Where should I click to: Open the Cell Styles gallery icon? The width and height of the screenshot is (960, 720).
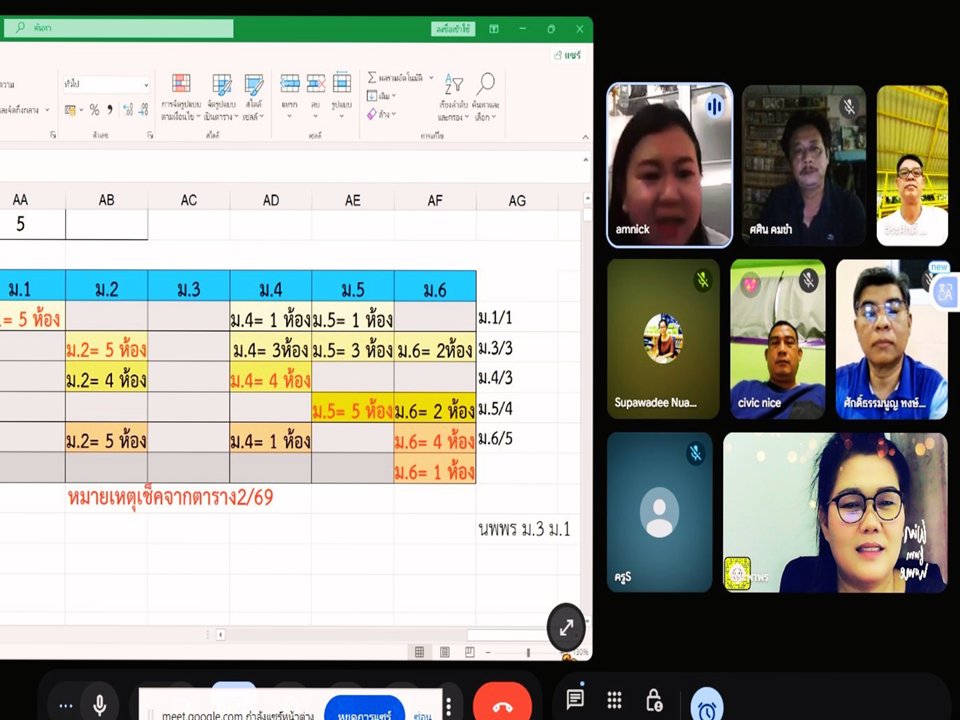[x=253, y=84]
